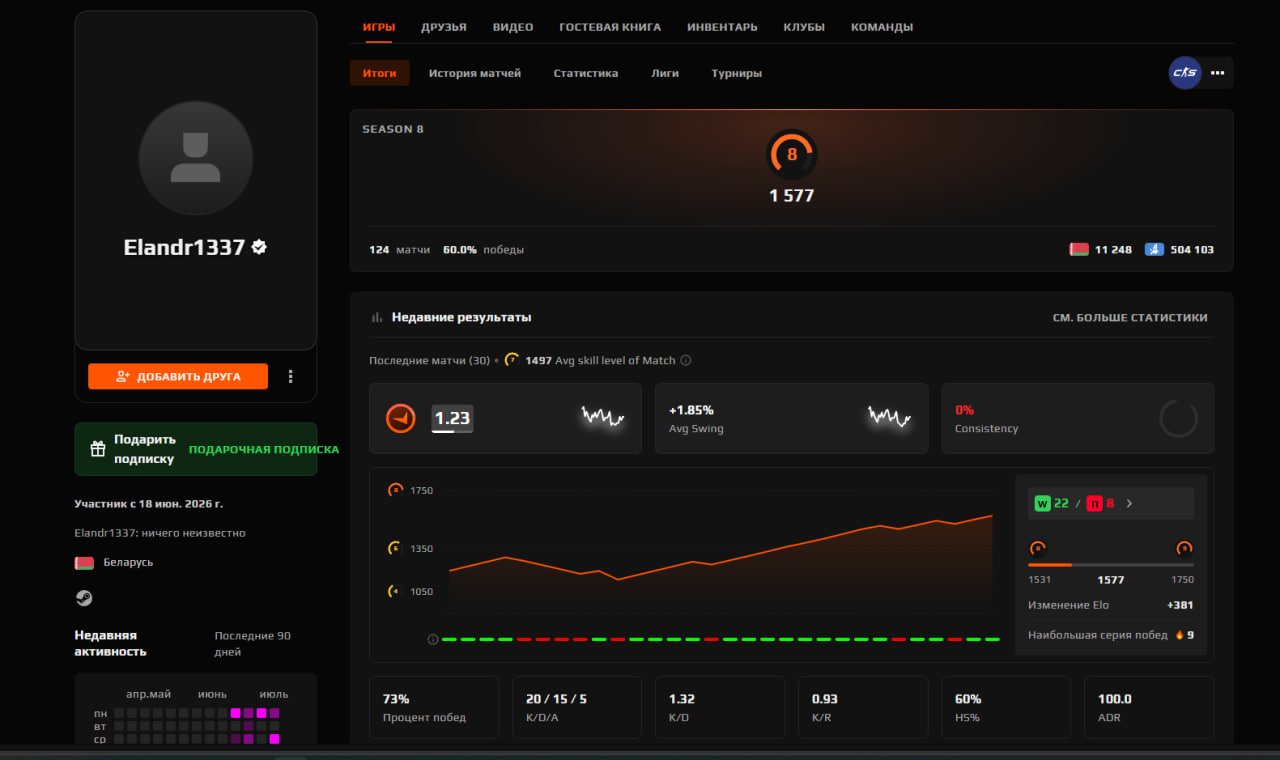Image resolution: width=1280 pixels, height=760 pixels.
Task: Click the 504 103 region rank
Action: [1192, 249]
